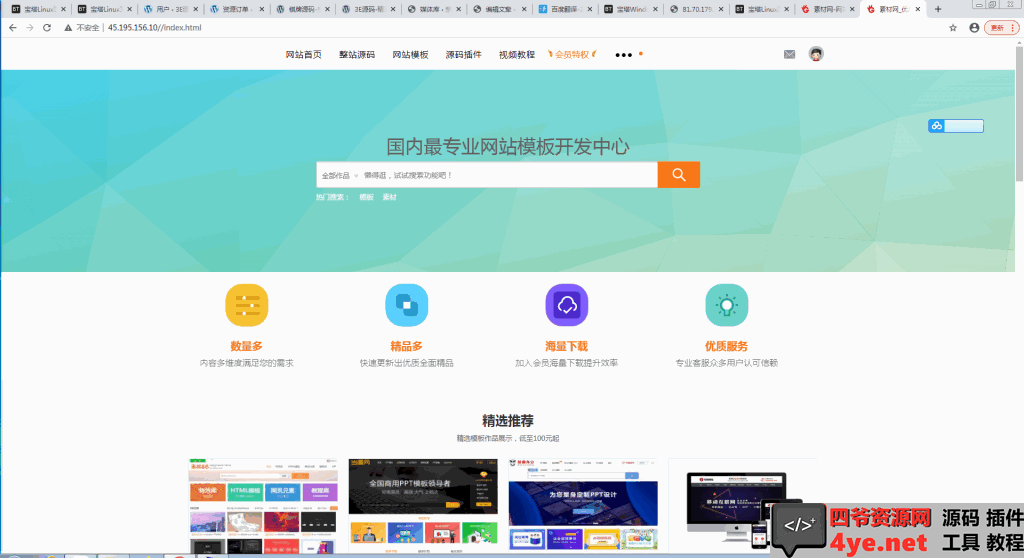
Task: Go to 视频教程 in the navigation bar
Action: tap(517, 55)
